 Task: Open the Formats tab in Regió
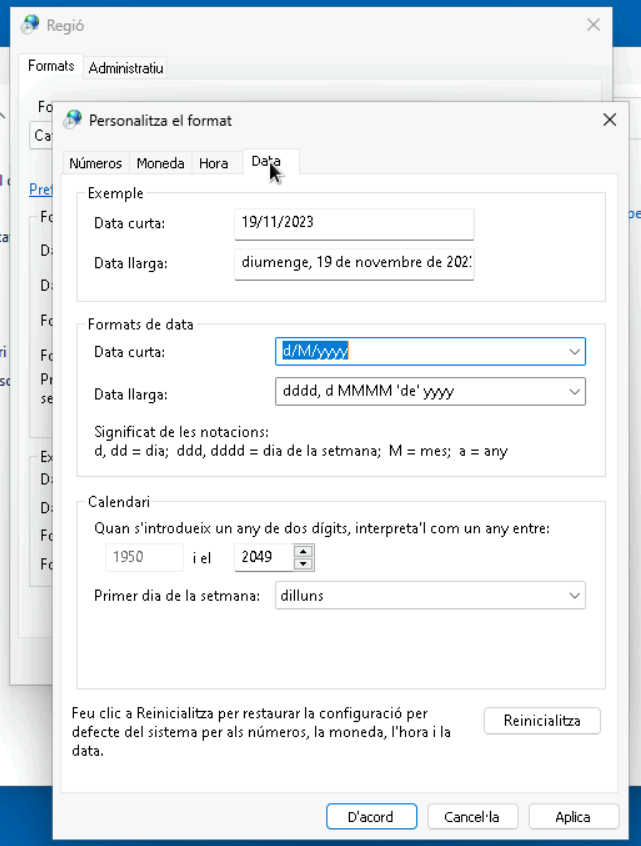pos(51,66)
